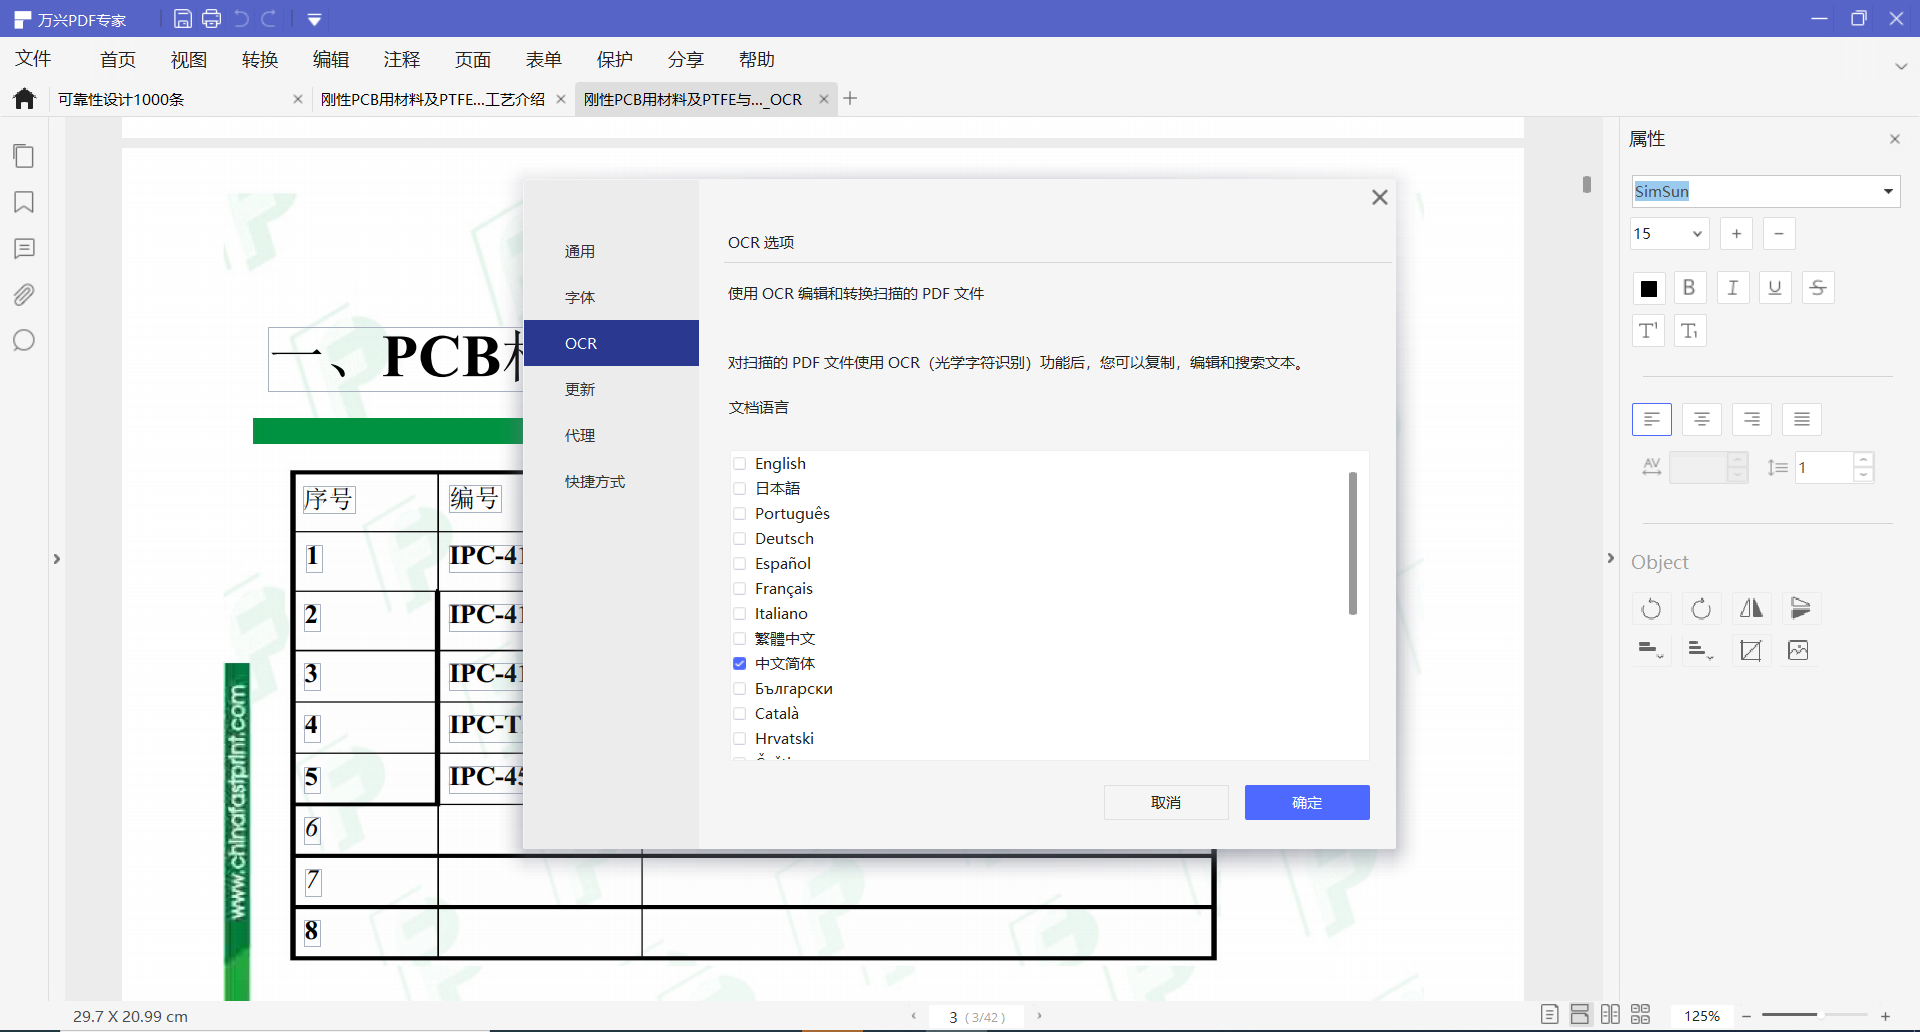Check the Português language checkbox
The image size is (1920, 1032).
click(x=740, y=514)
